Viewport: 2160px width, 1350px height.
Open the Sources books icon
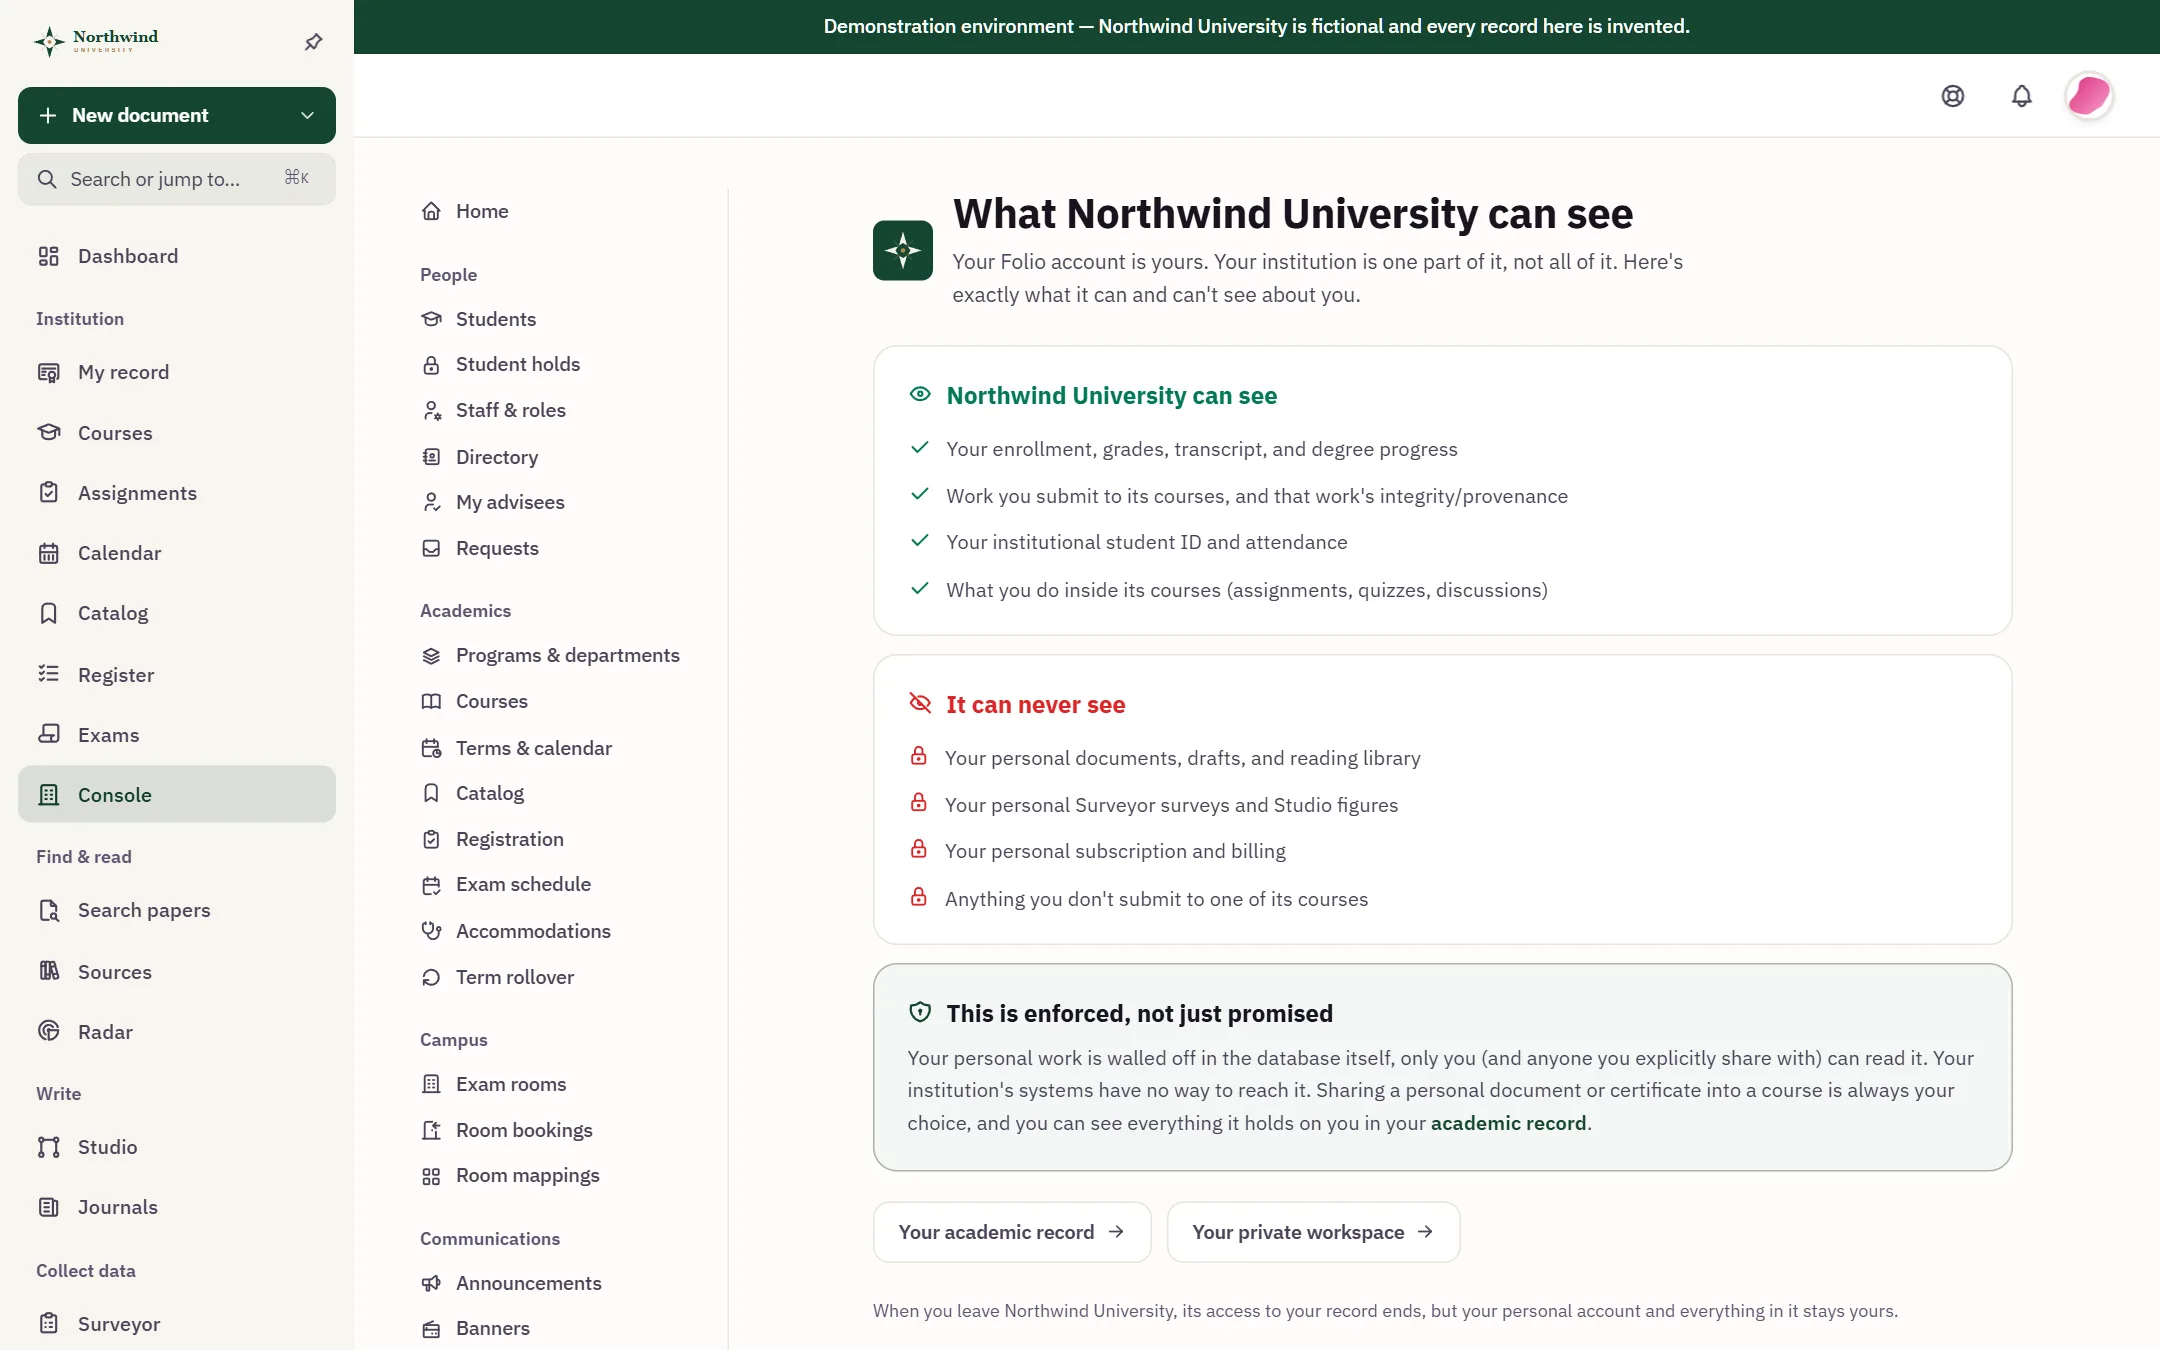click(x=49, y=971)
